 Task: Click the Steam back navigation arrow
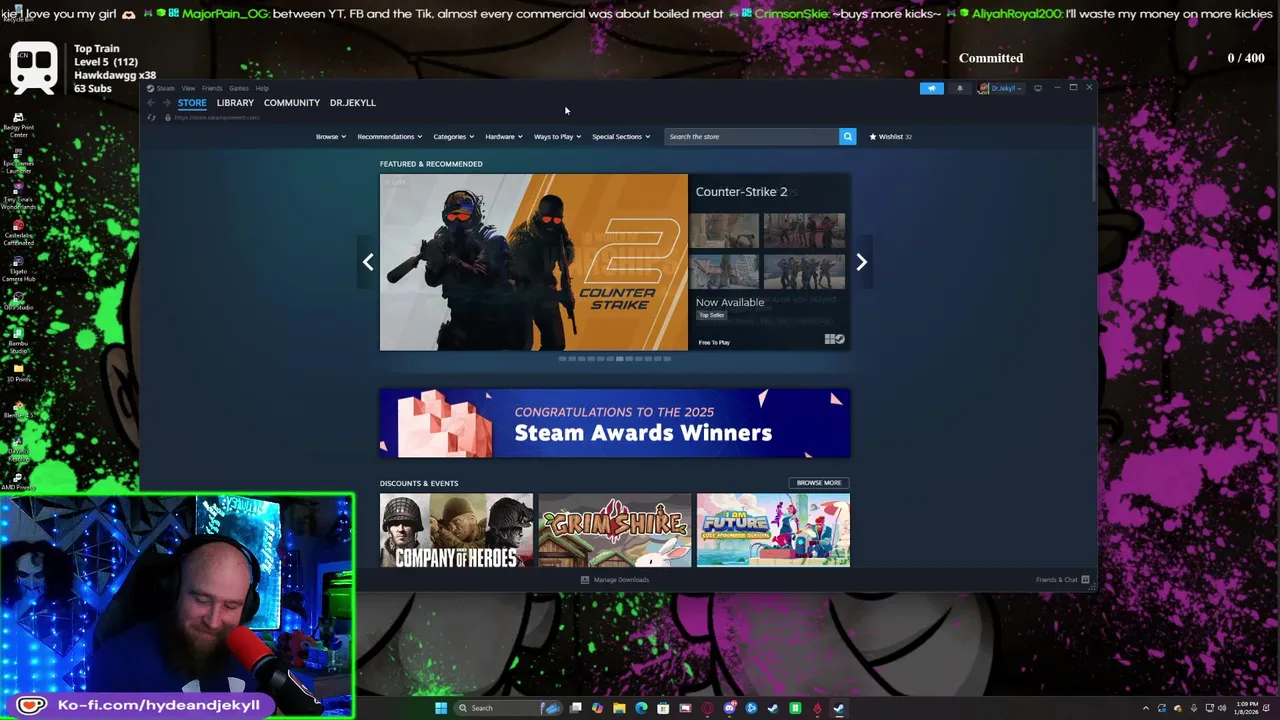(x=151, y=103)
